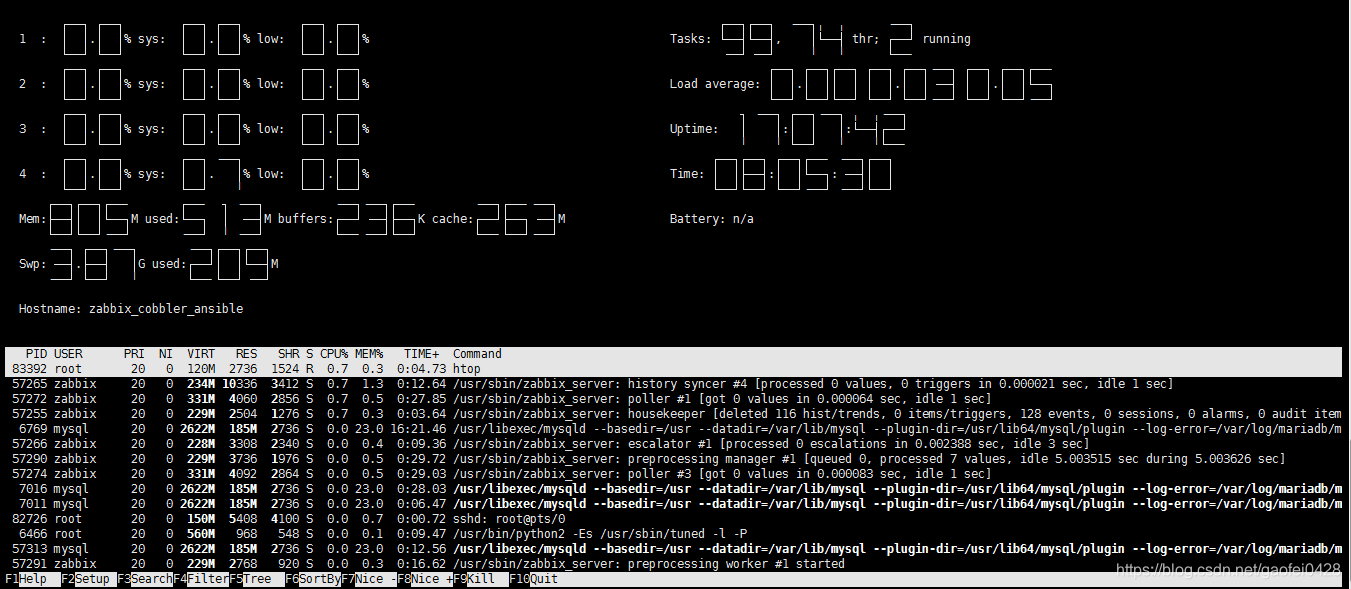Select preprocessing manager #1 row 57290

tap(674, 459)
